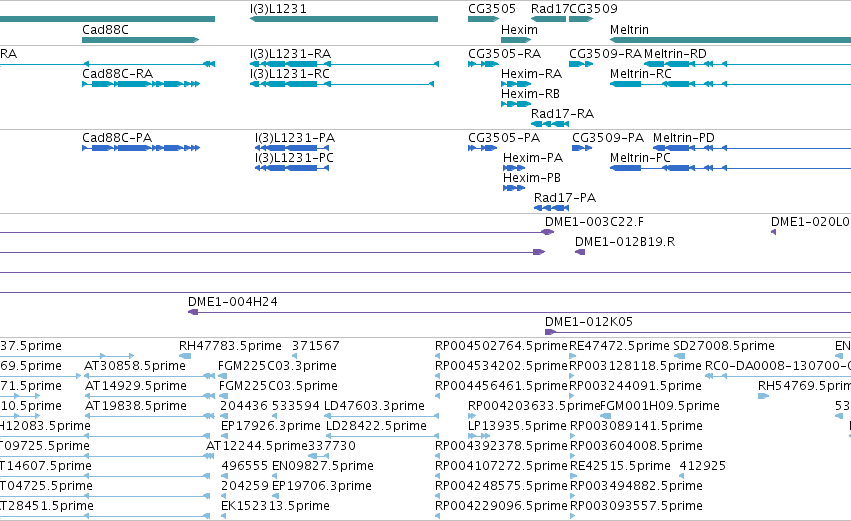This screenshot has width=851, height=521.
Task: Select EST EK152313.5prime
Action: 223,516
